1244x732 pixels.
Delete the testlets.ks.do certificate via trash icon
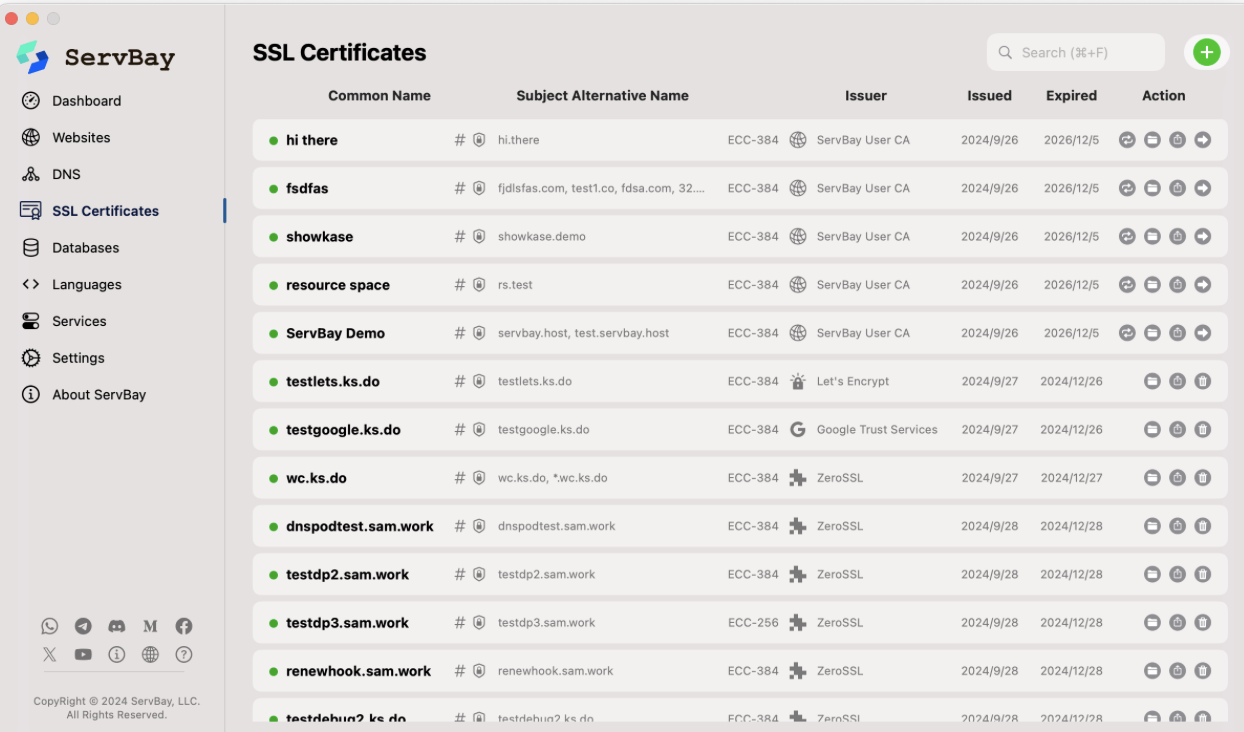click(1203, 381)
